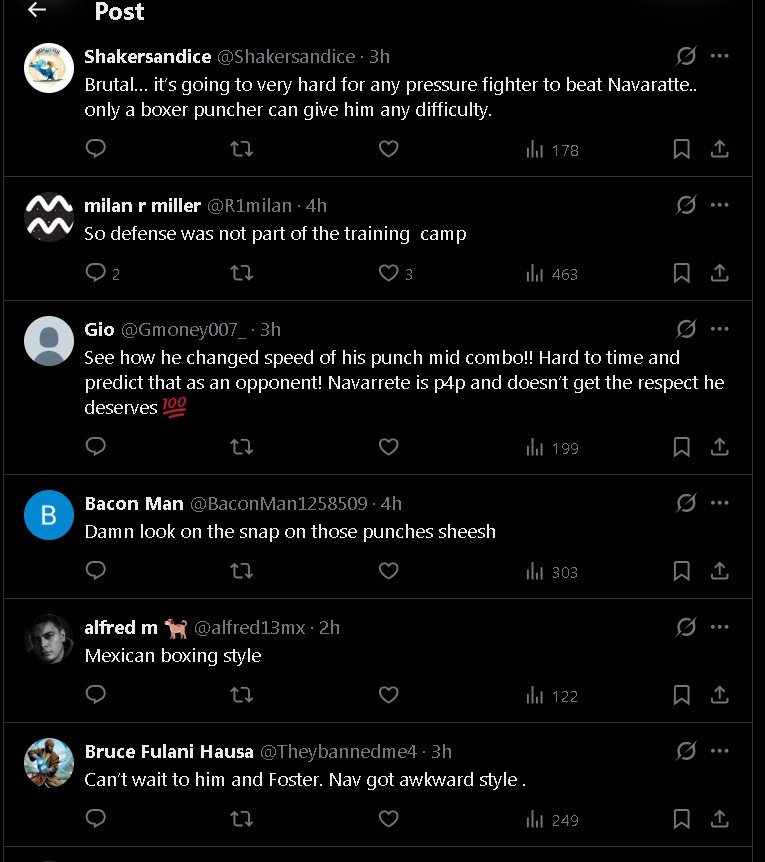Click the back arrow next to Post

click(x=37, y=10)
